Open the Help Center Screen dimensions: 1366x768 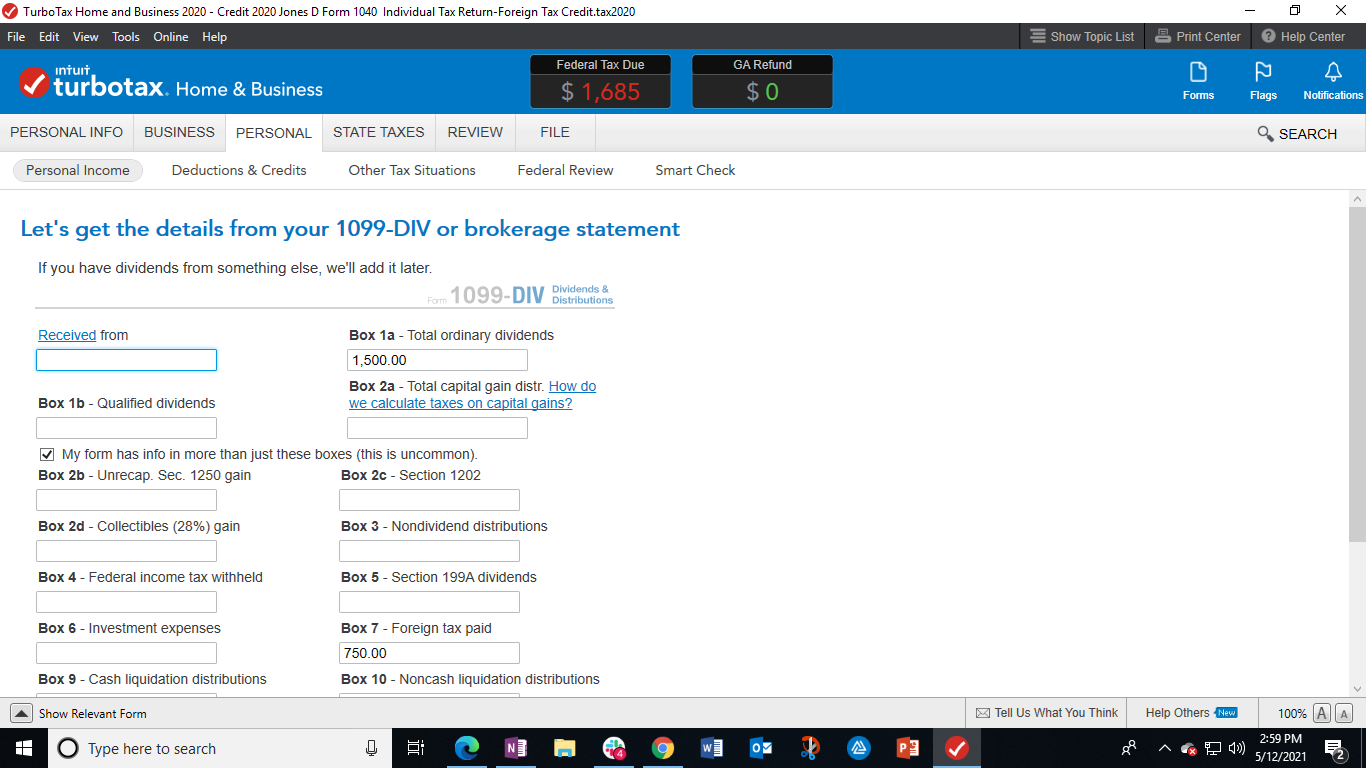point(1303,36)
